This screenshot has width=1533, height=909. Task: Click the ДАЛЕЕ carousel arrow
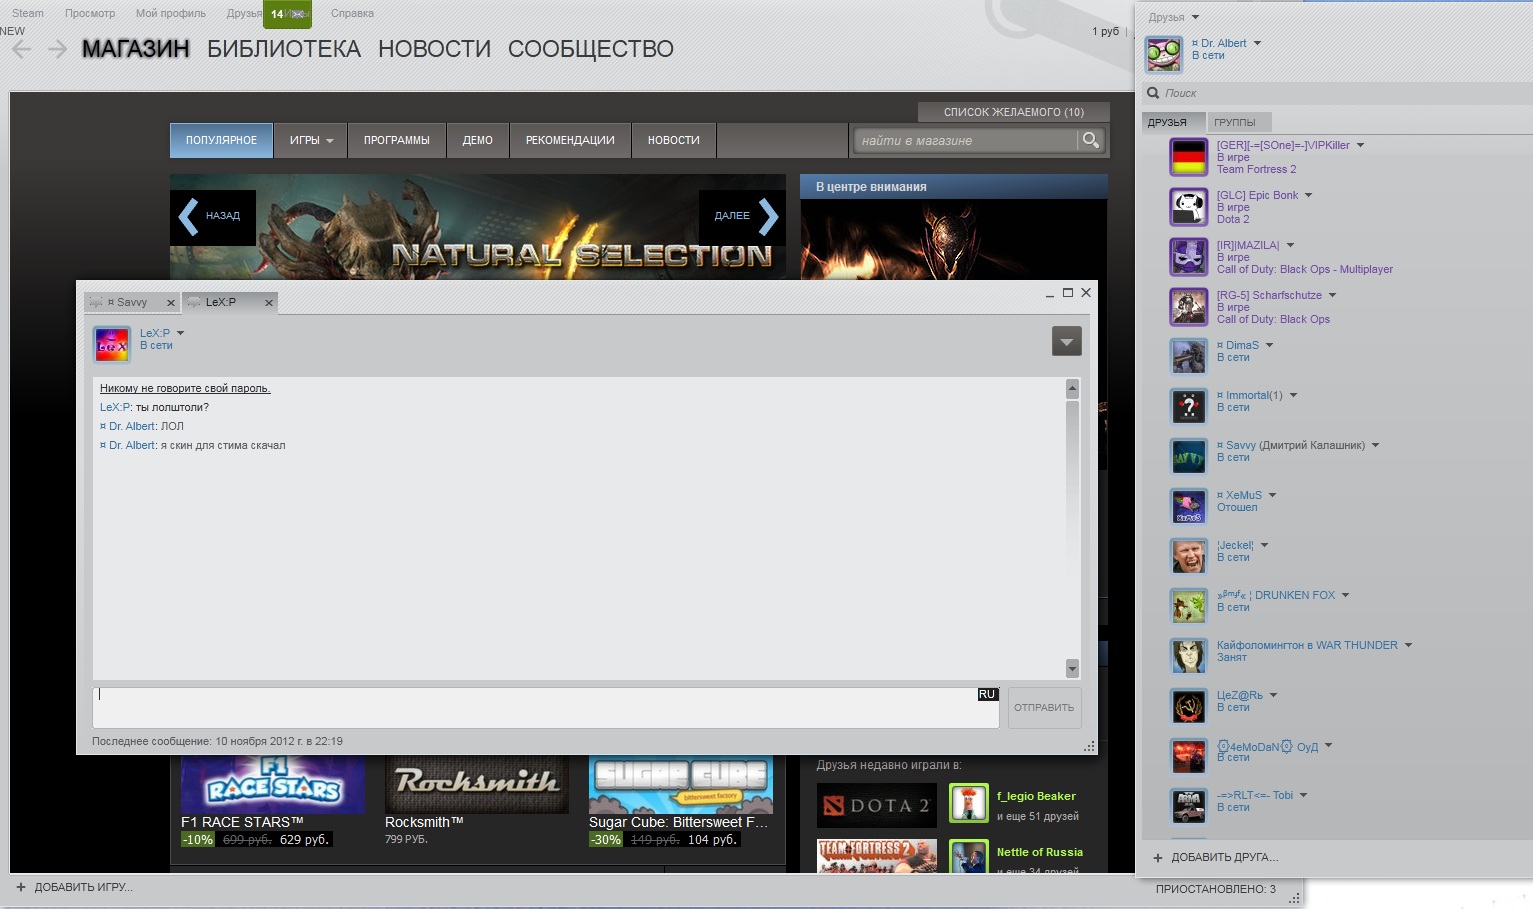click(x=741, y=216)
